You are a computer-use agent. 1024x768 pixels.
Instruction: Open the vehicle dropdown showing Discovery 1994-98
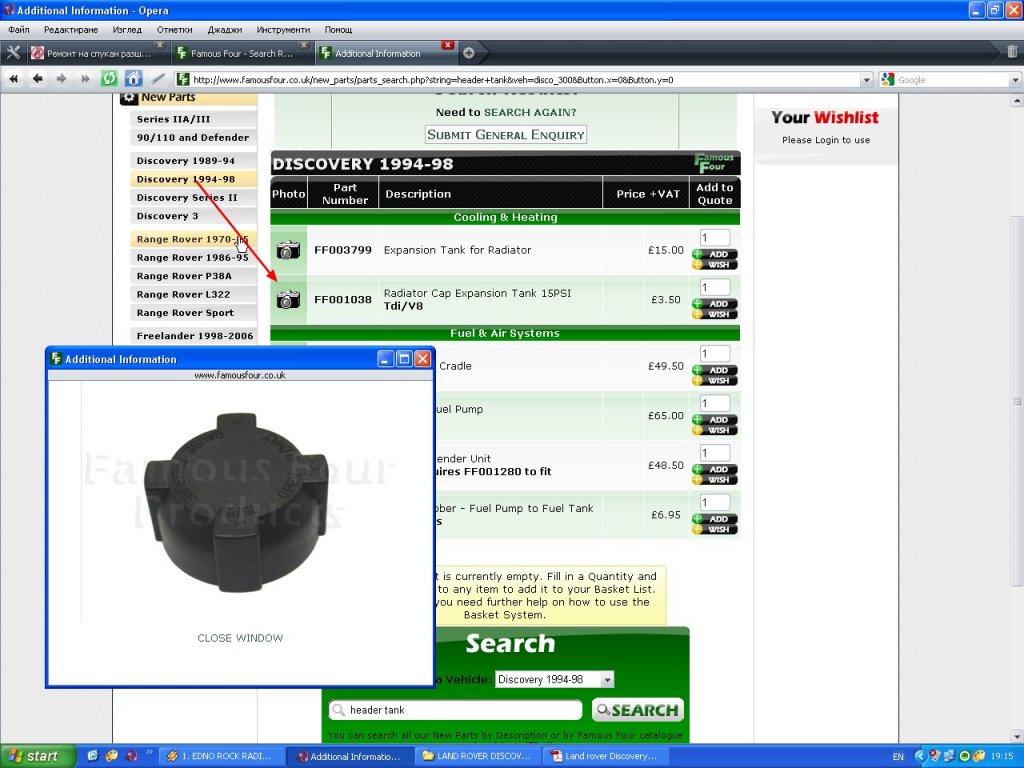click(x=554, y=679)
